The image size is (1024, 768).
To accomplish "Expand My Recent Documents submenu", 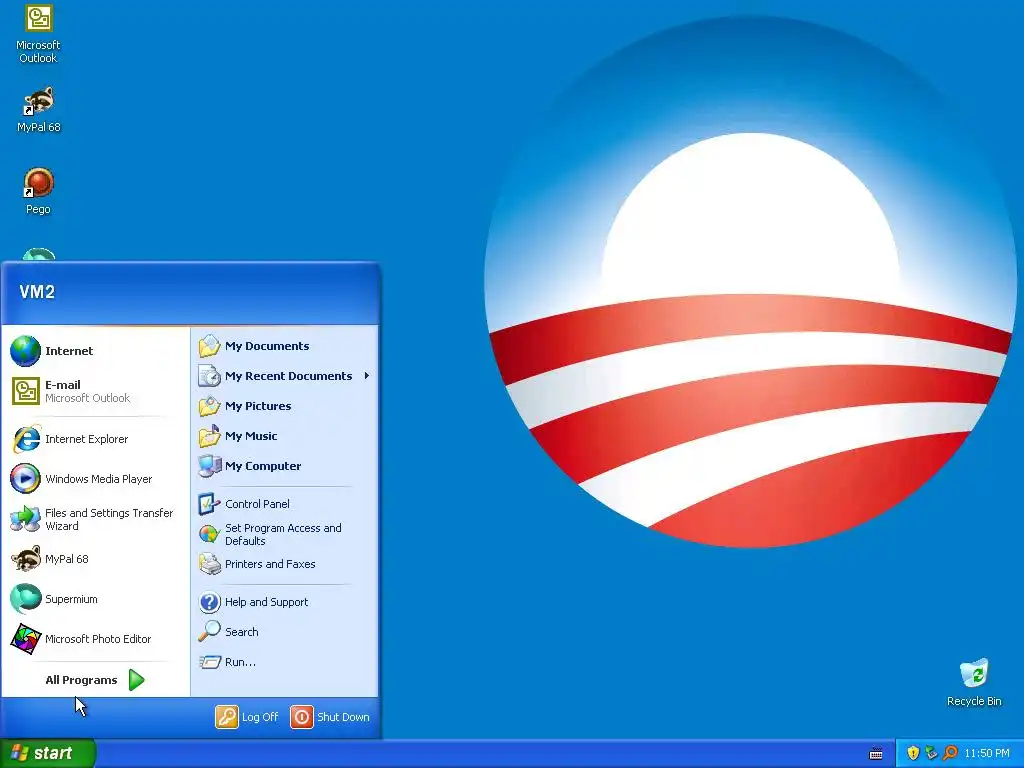I will 285,376.
